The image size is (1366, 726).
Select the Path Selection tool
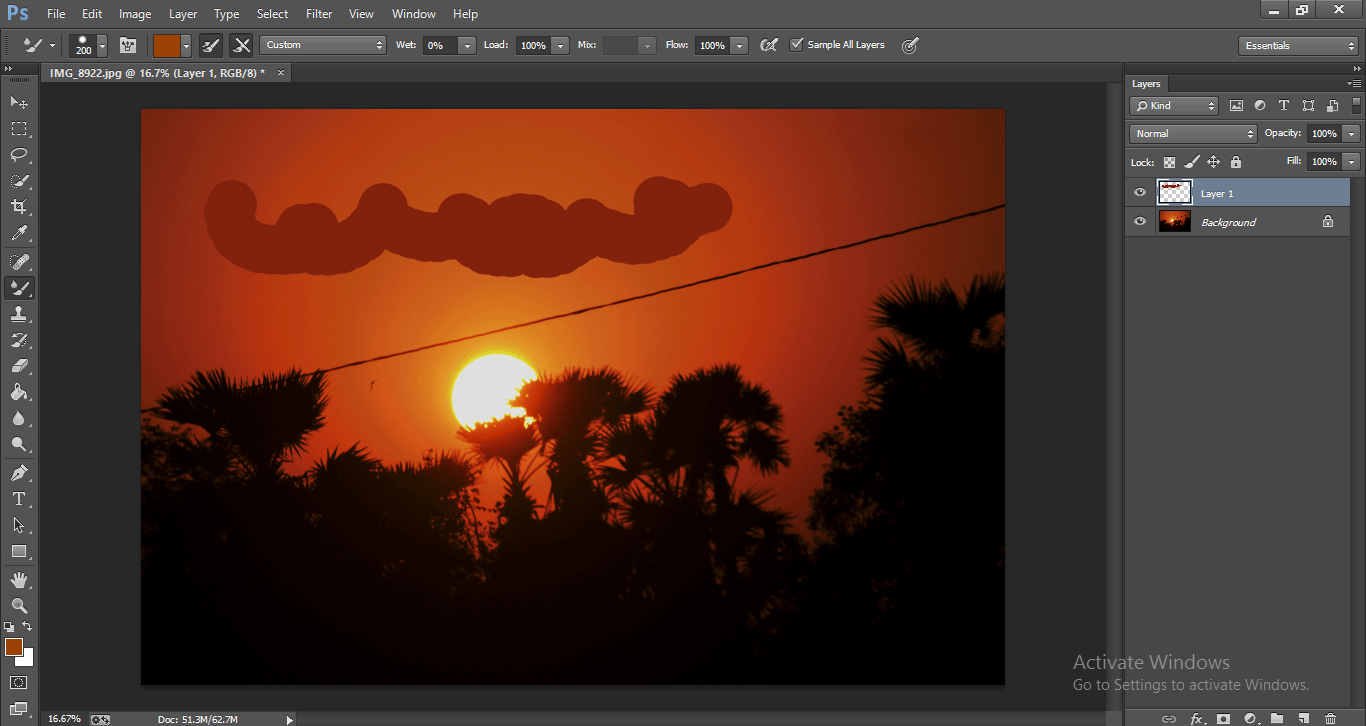pyautogui.click(x=19, y=525)
